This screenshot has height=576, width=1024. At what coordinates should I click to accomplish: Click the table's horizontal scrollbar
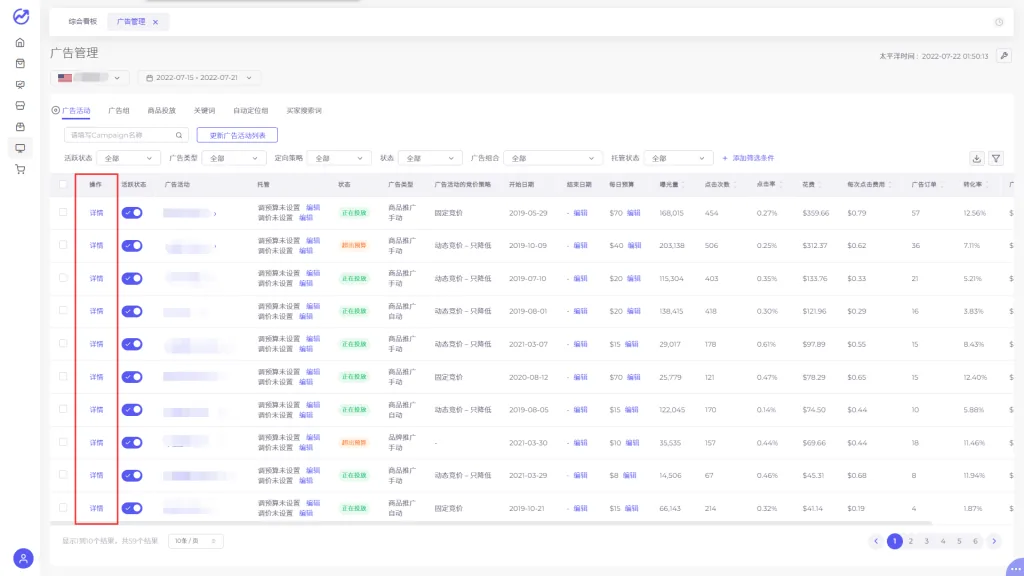point(490,523)
